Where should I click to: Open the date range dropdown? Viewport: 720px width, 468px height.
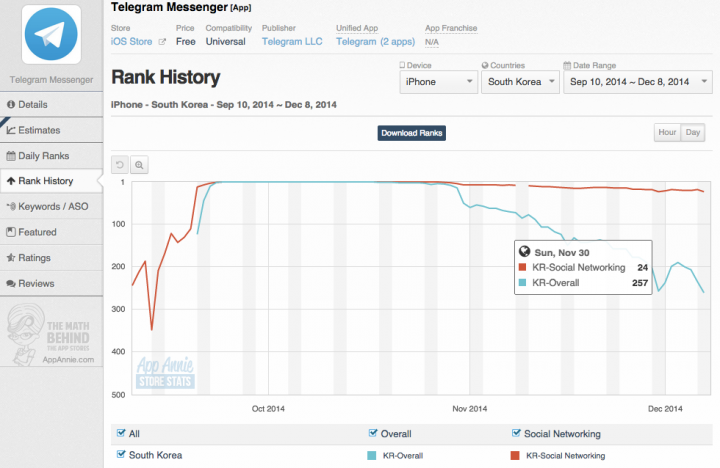638,82
